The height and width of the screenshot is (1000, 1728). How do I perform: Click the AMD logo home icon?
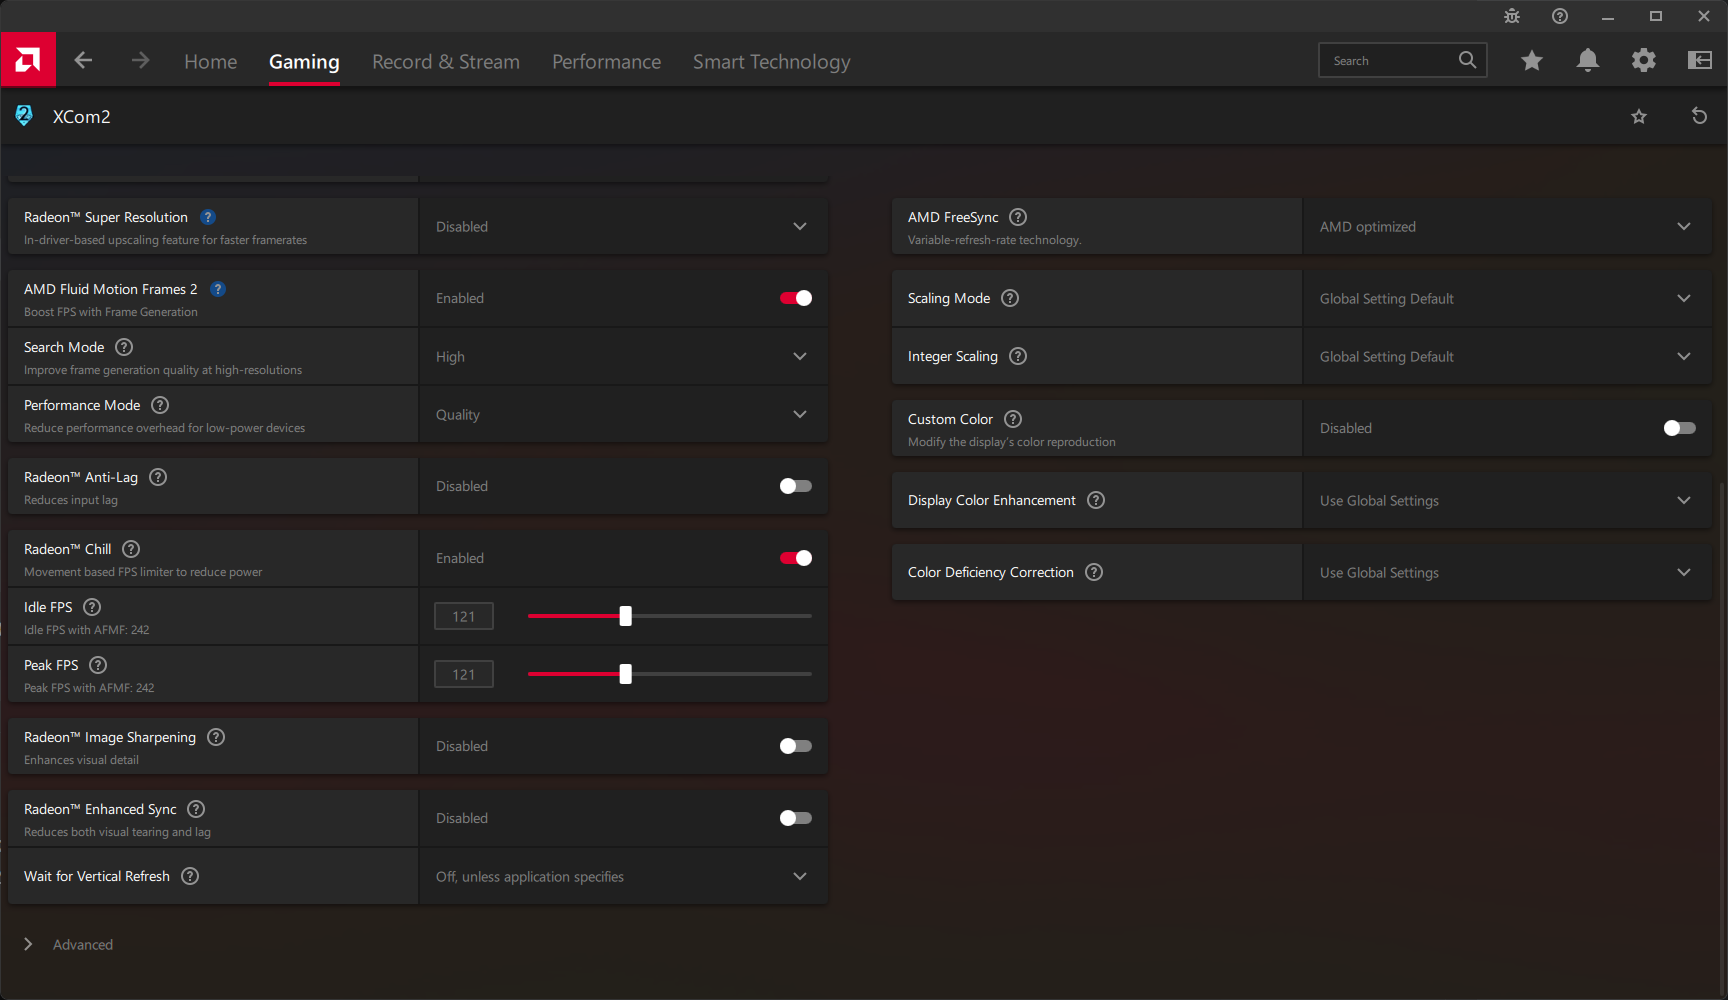28,60
